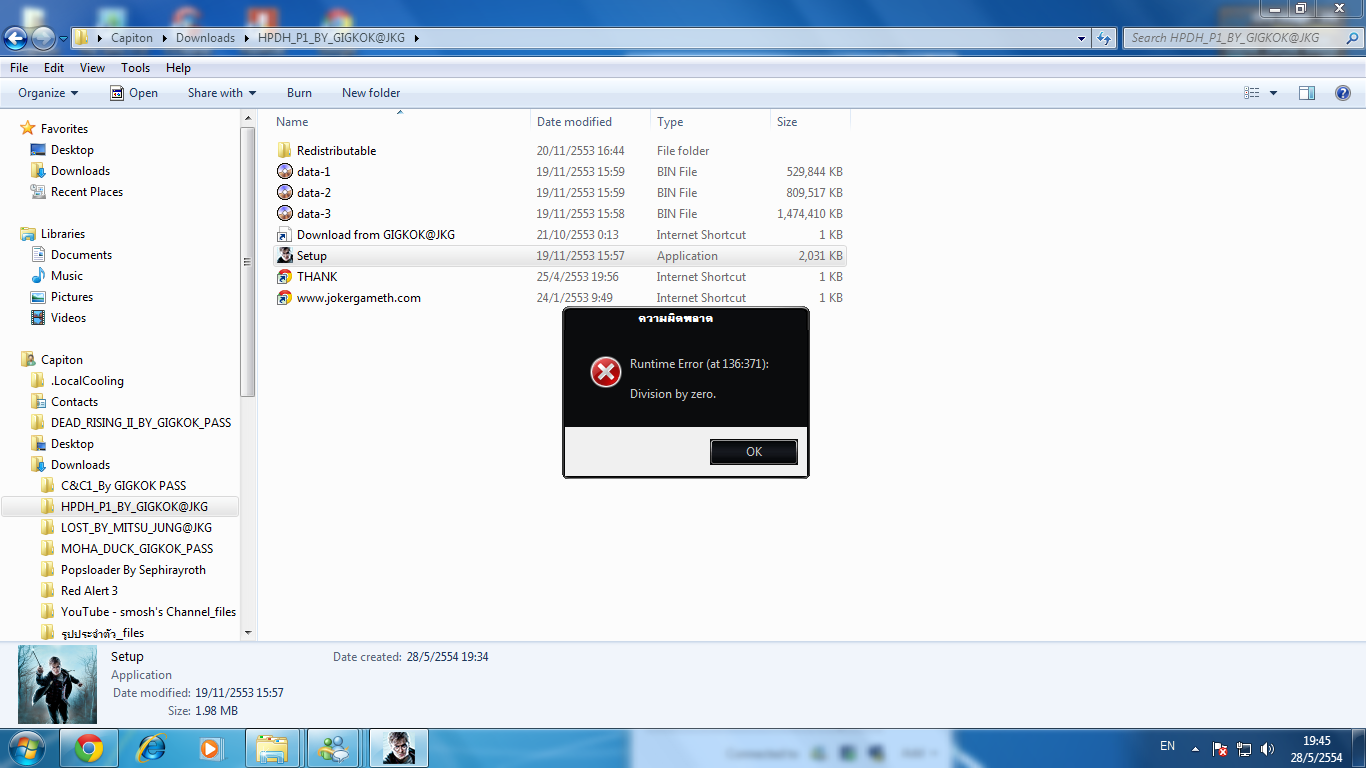The height and width of the screenshot is (768, 1366).
Task: Launch Internet Explorer taskbar icon
Action: click(x=151, y=748)
